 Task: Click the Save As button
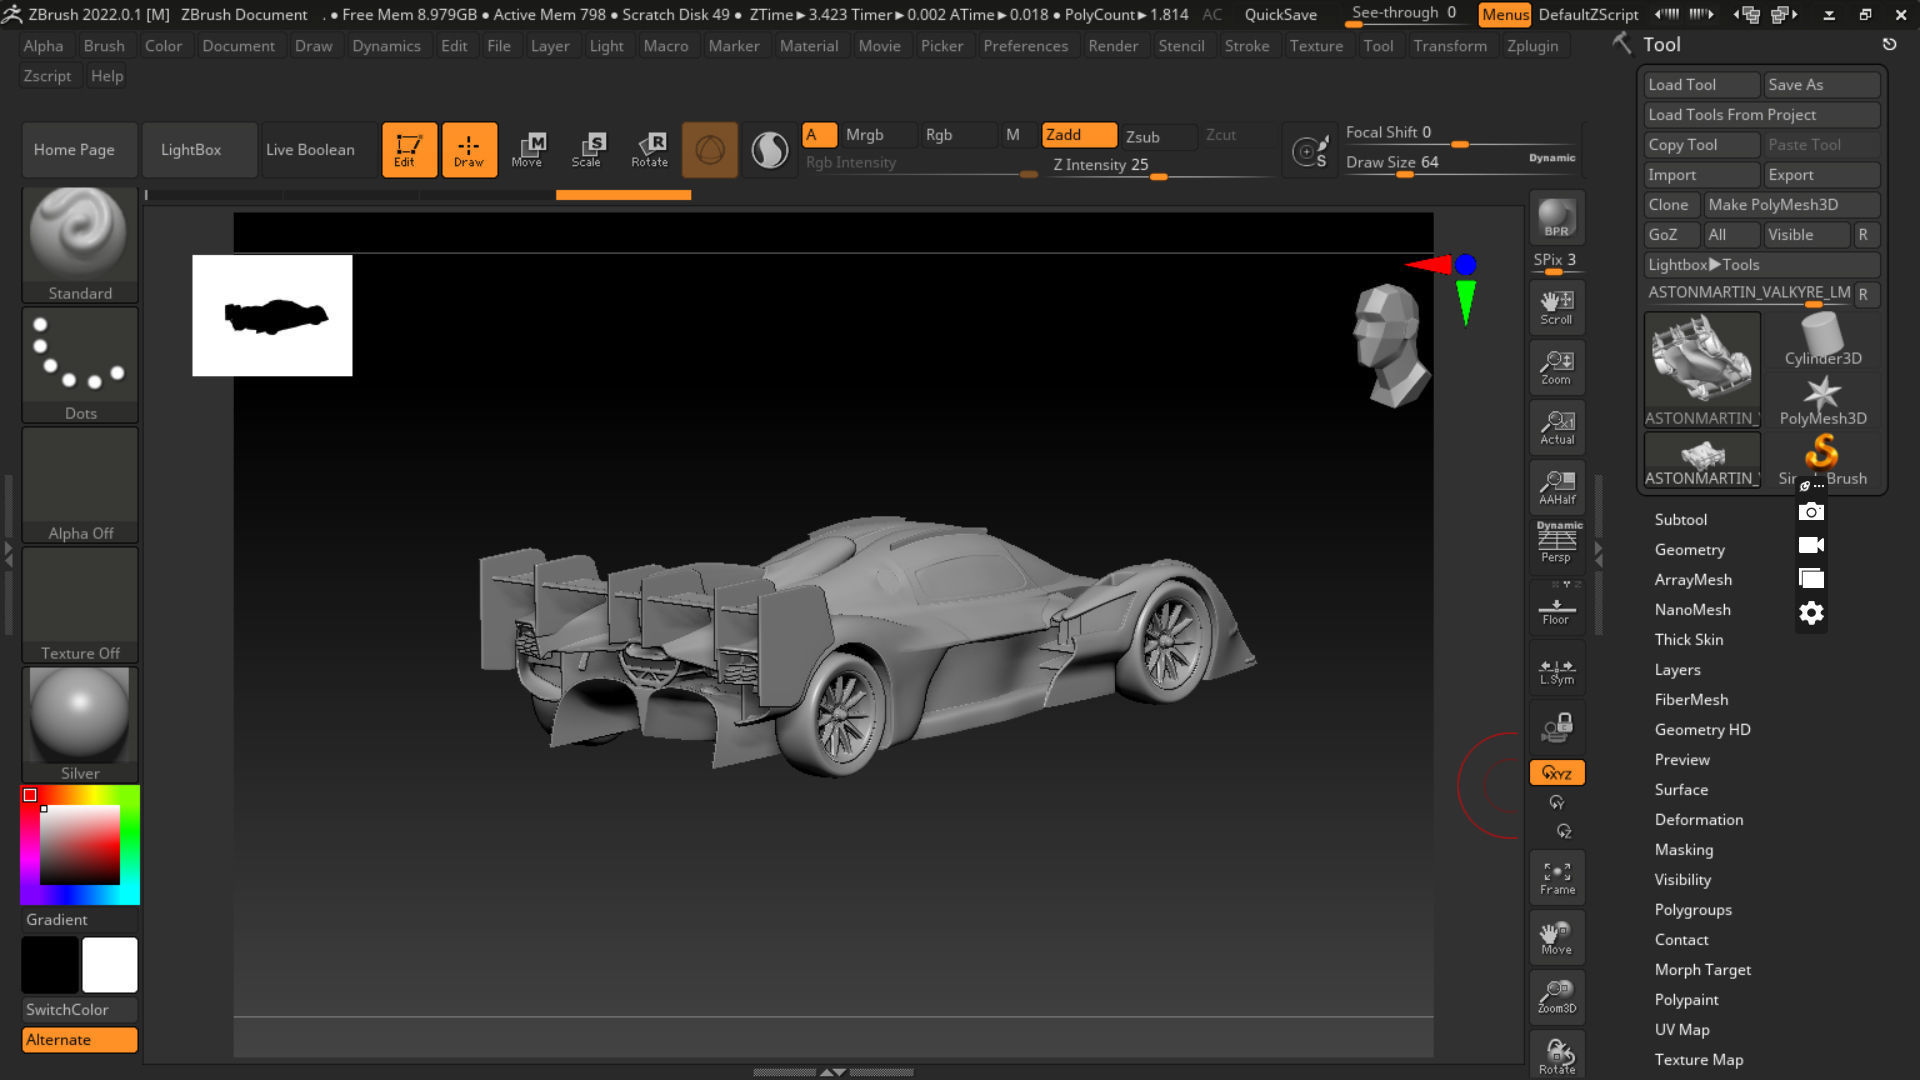(1822, 85)
